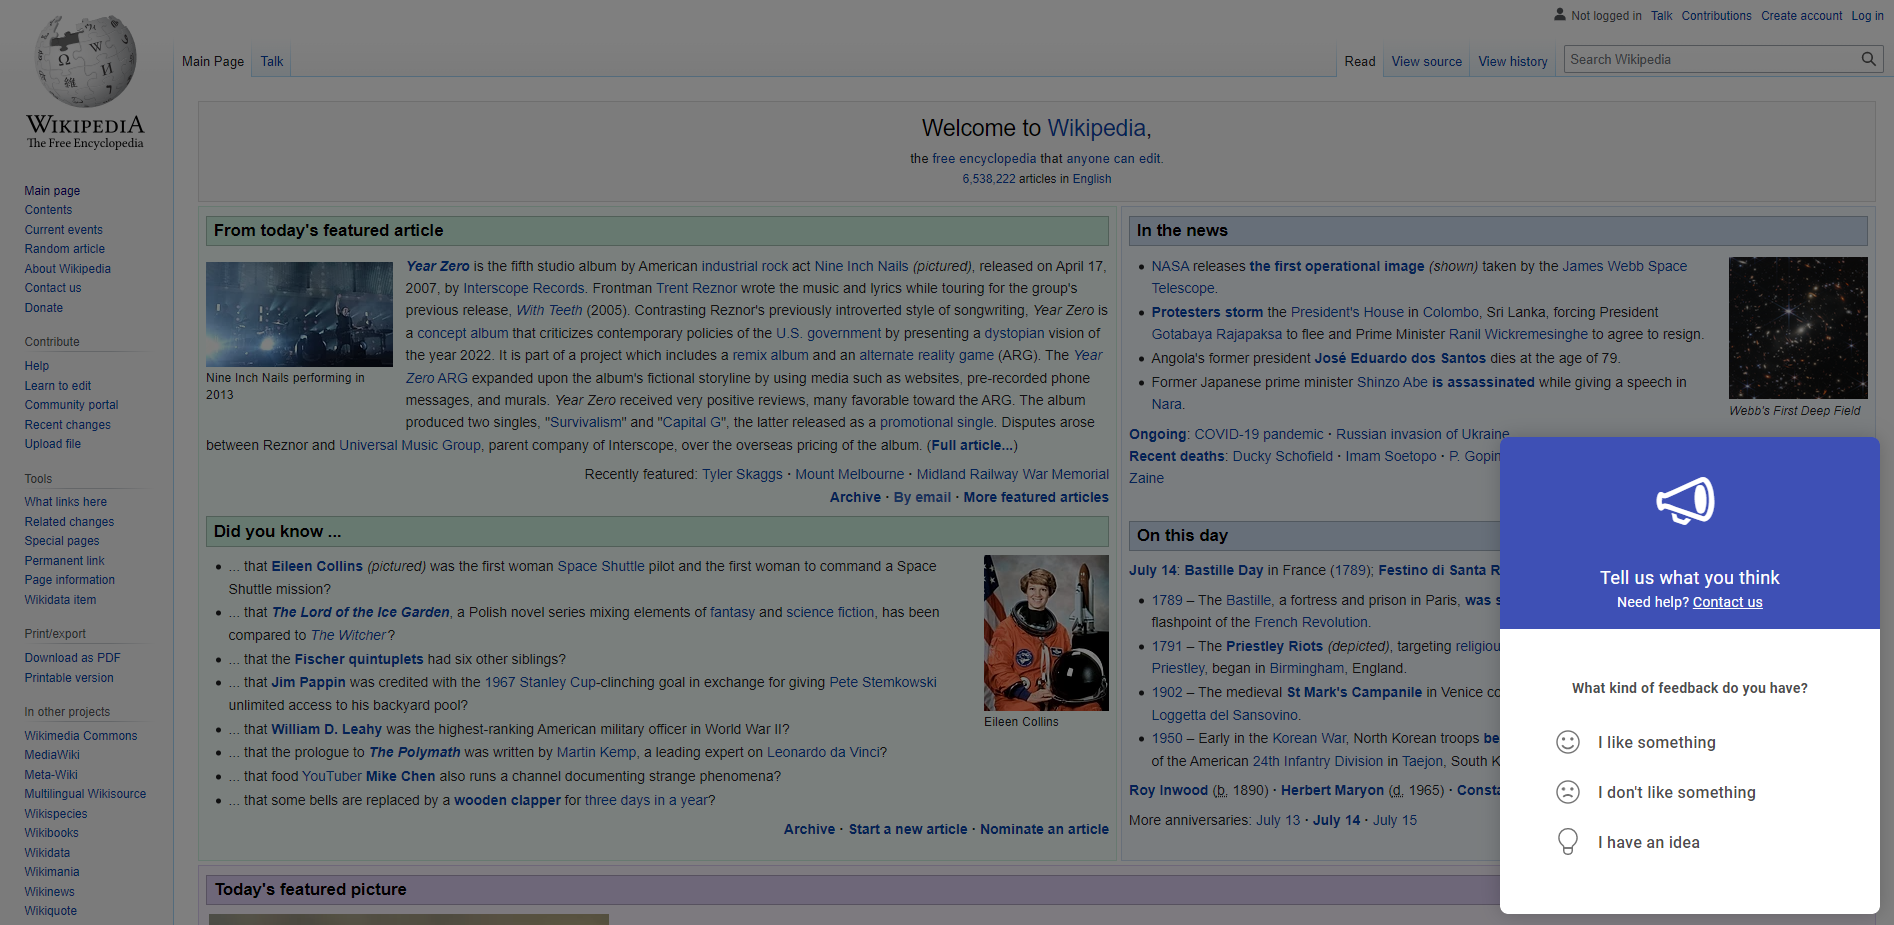The height and width of the screenshot is (925, 1894).
Task: Open Recent changes link
Action: tap(68, 425)
